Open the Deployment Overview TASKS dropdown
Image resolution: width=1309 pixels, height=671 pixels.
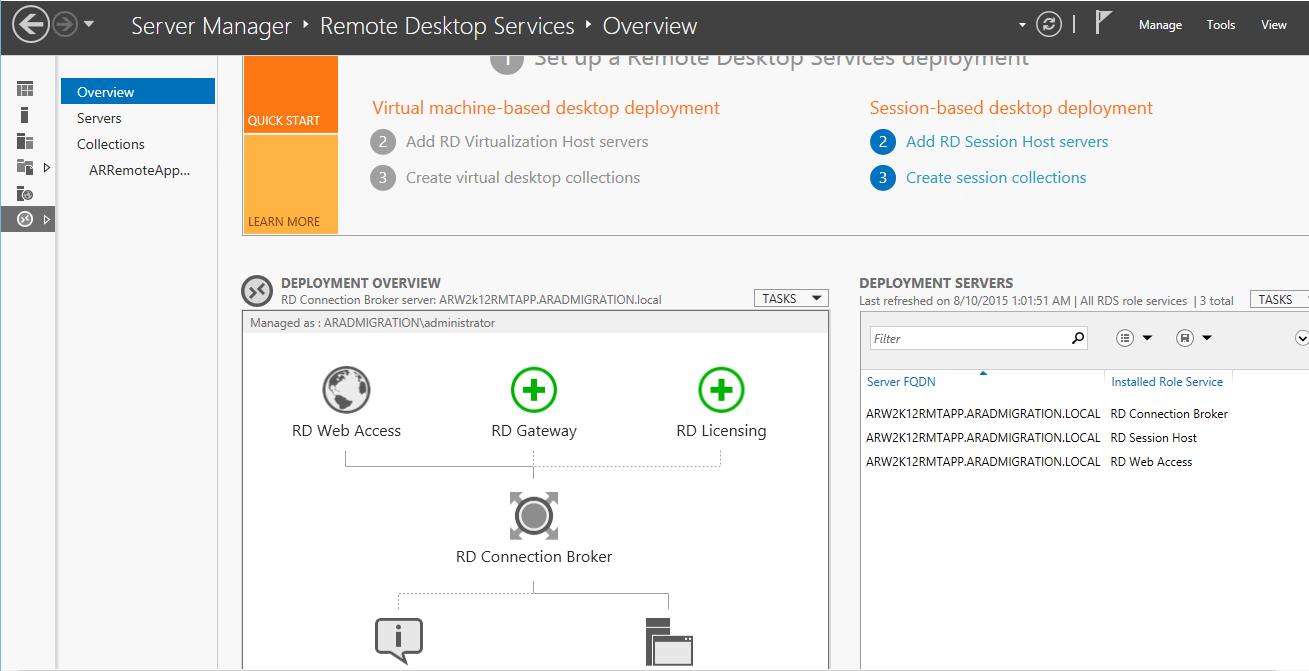[790, 297]
